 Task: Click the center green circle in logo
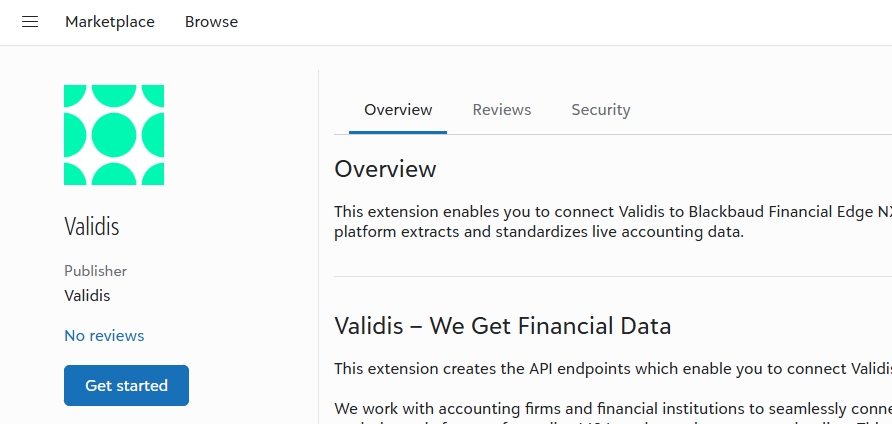click(x=114, y=135)
